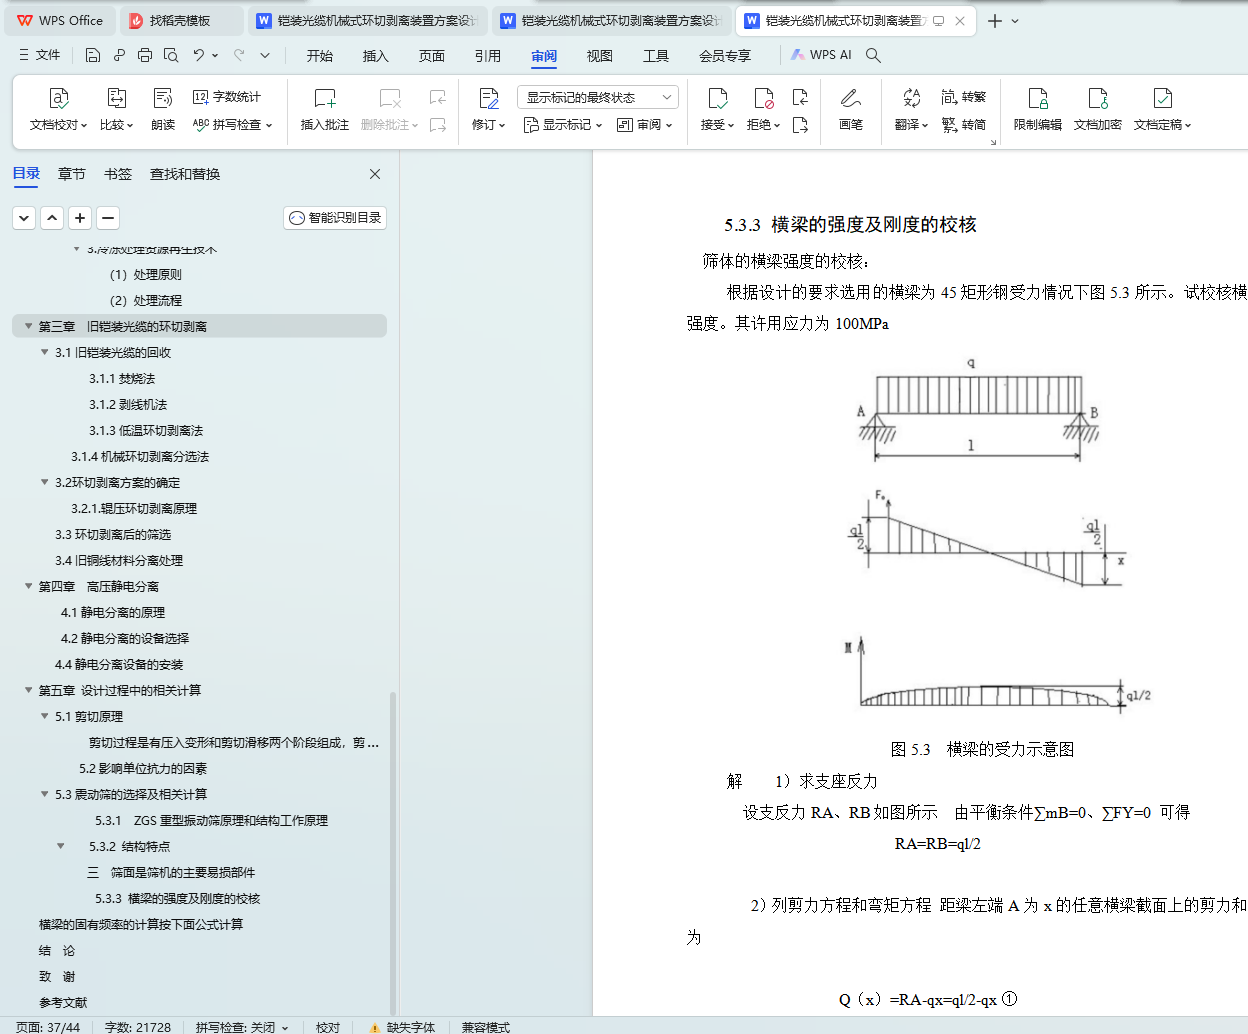Click minus button in outline panel
Viewport: 1248px width, 1034px height.
108,218
